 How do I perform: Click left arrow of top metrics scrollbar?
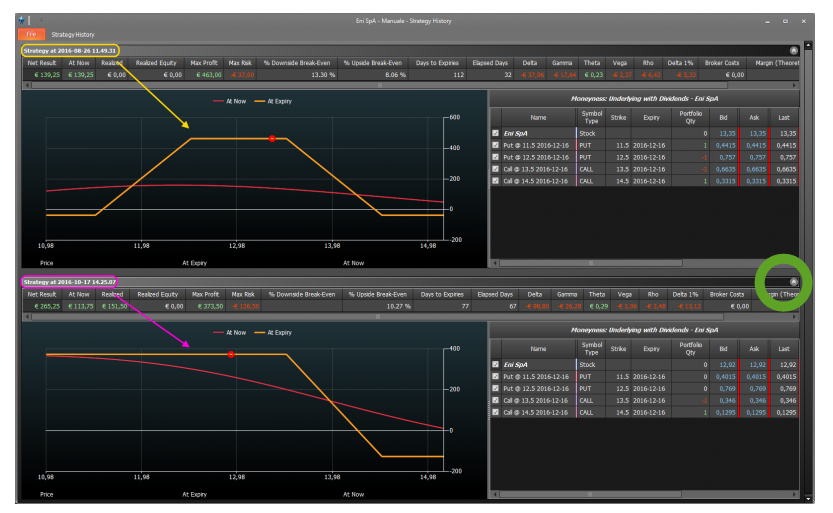click(x=27, y=85)
